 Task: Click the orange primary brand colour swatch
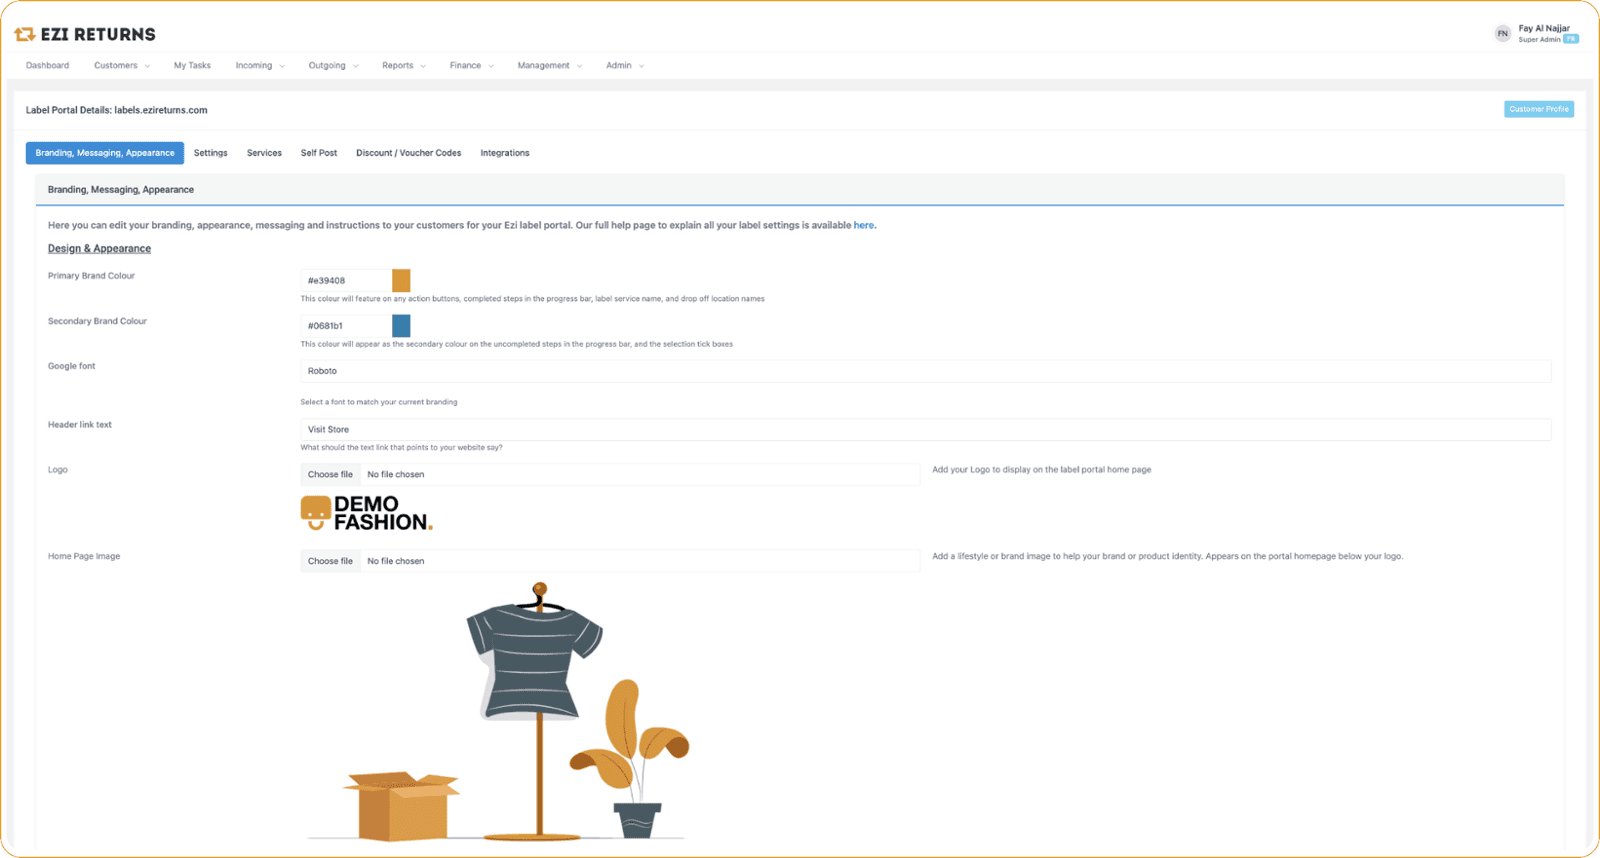click(x=401, y=281)
